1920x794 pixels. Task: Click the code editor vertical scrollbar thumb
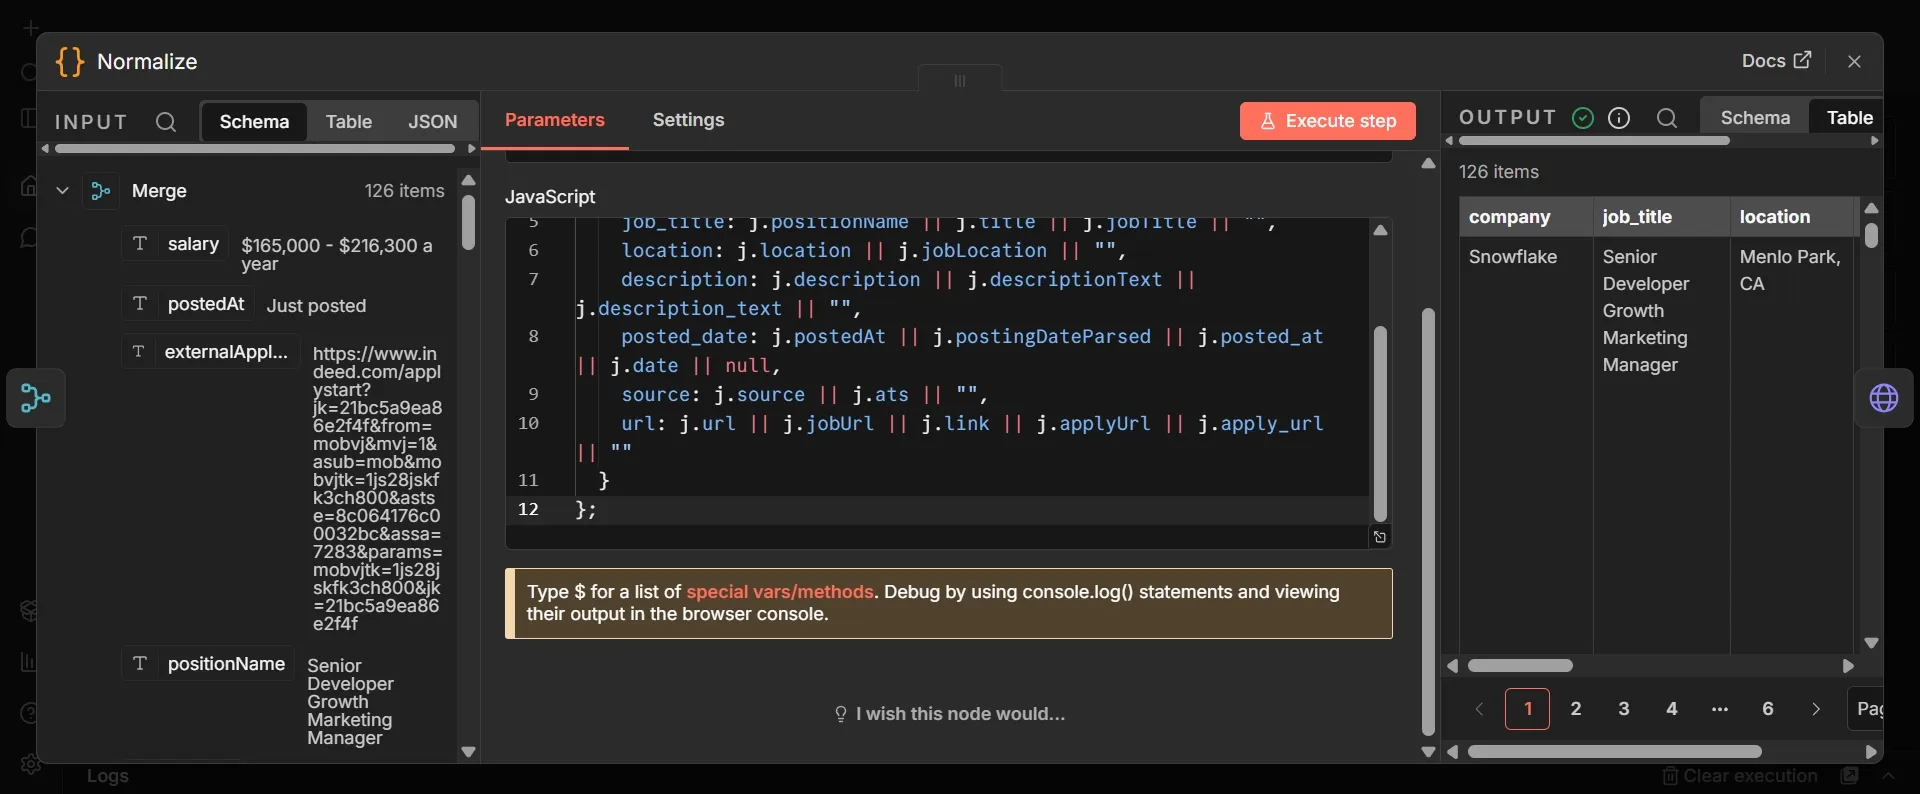coord(1380,424)
